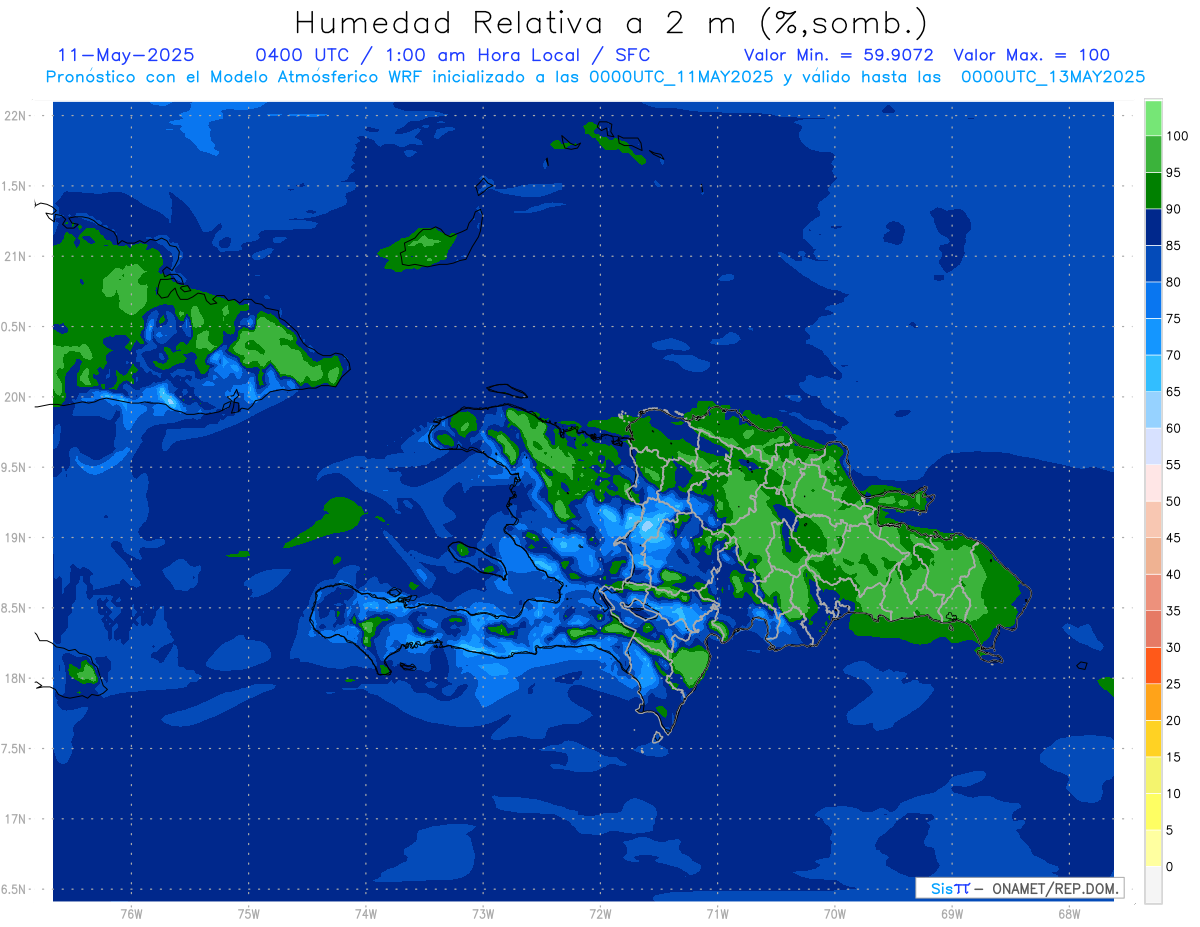Select the blue legend swatch between 80 and 85

[x=1153, y=264]
